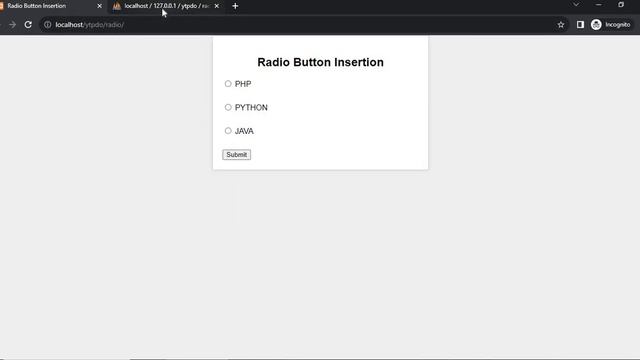
Task: Select the PYTHON radio button
Action: [x=228, y=107]
